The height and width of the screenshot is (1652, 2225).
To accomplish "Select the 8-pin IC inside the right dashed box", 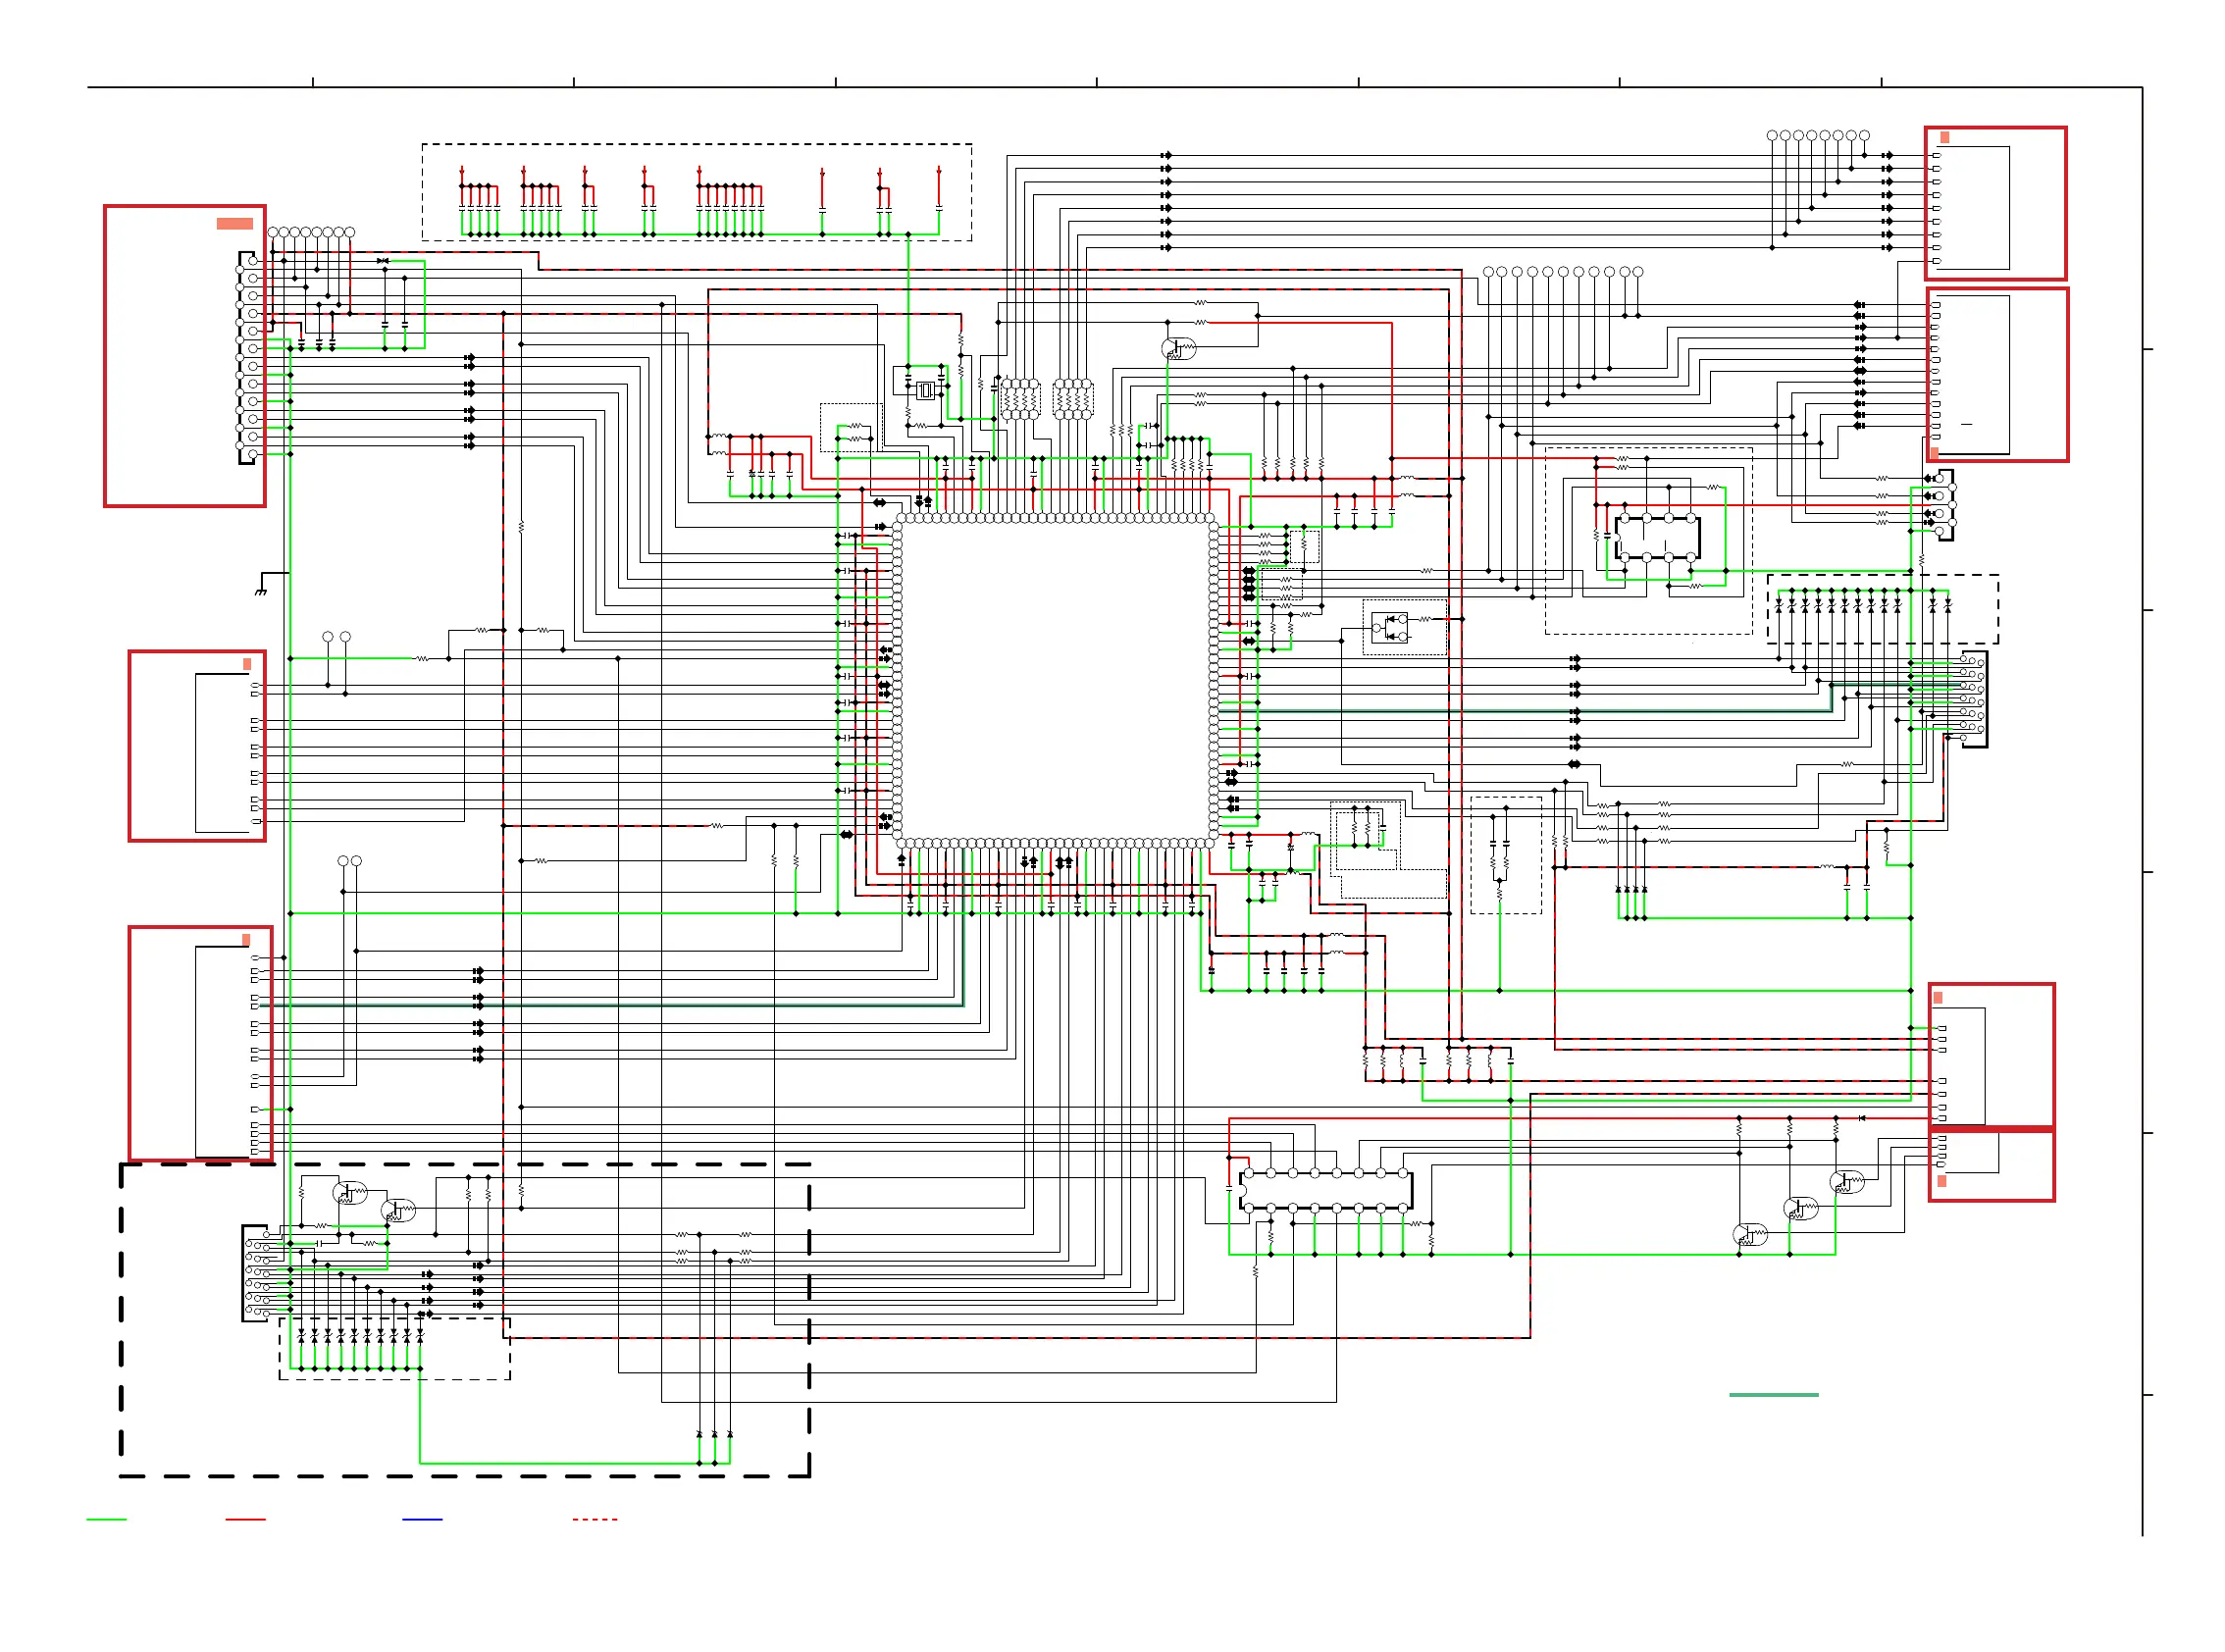I will tap(1657, 538).
